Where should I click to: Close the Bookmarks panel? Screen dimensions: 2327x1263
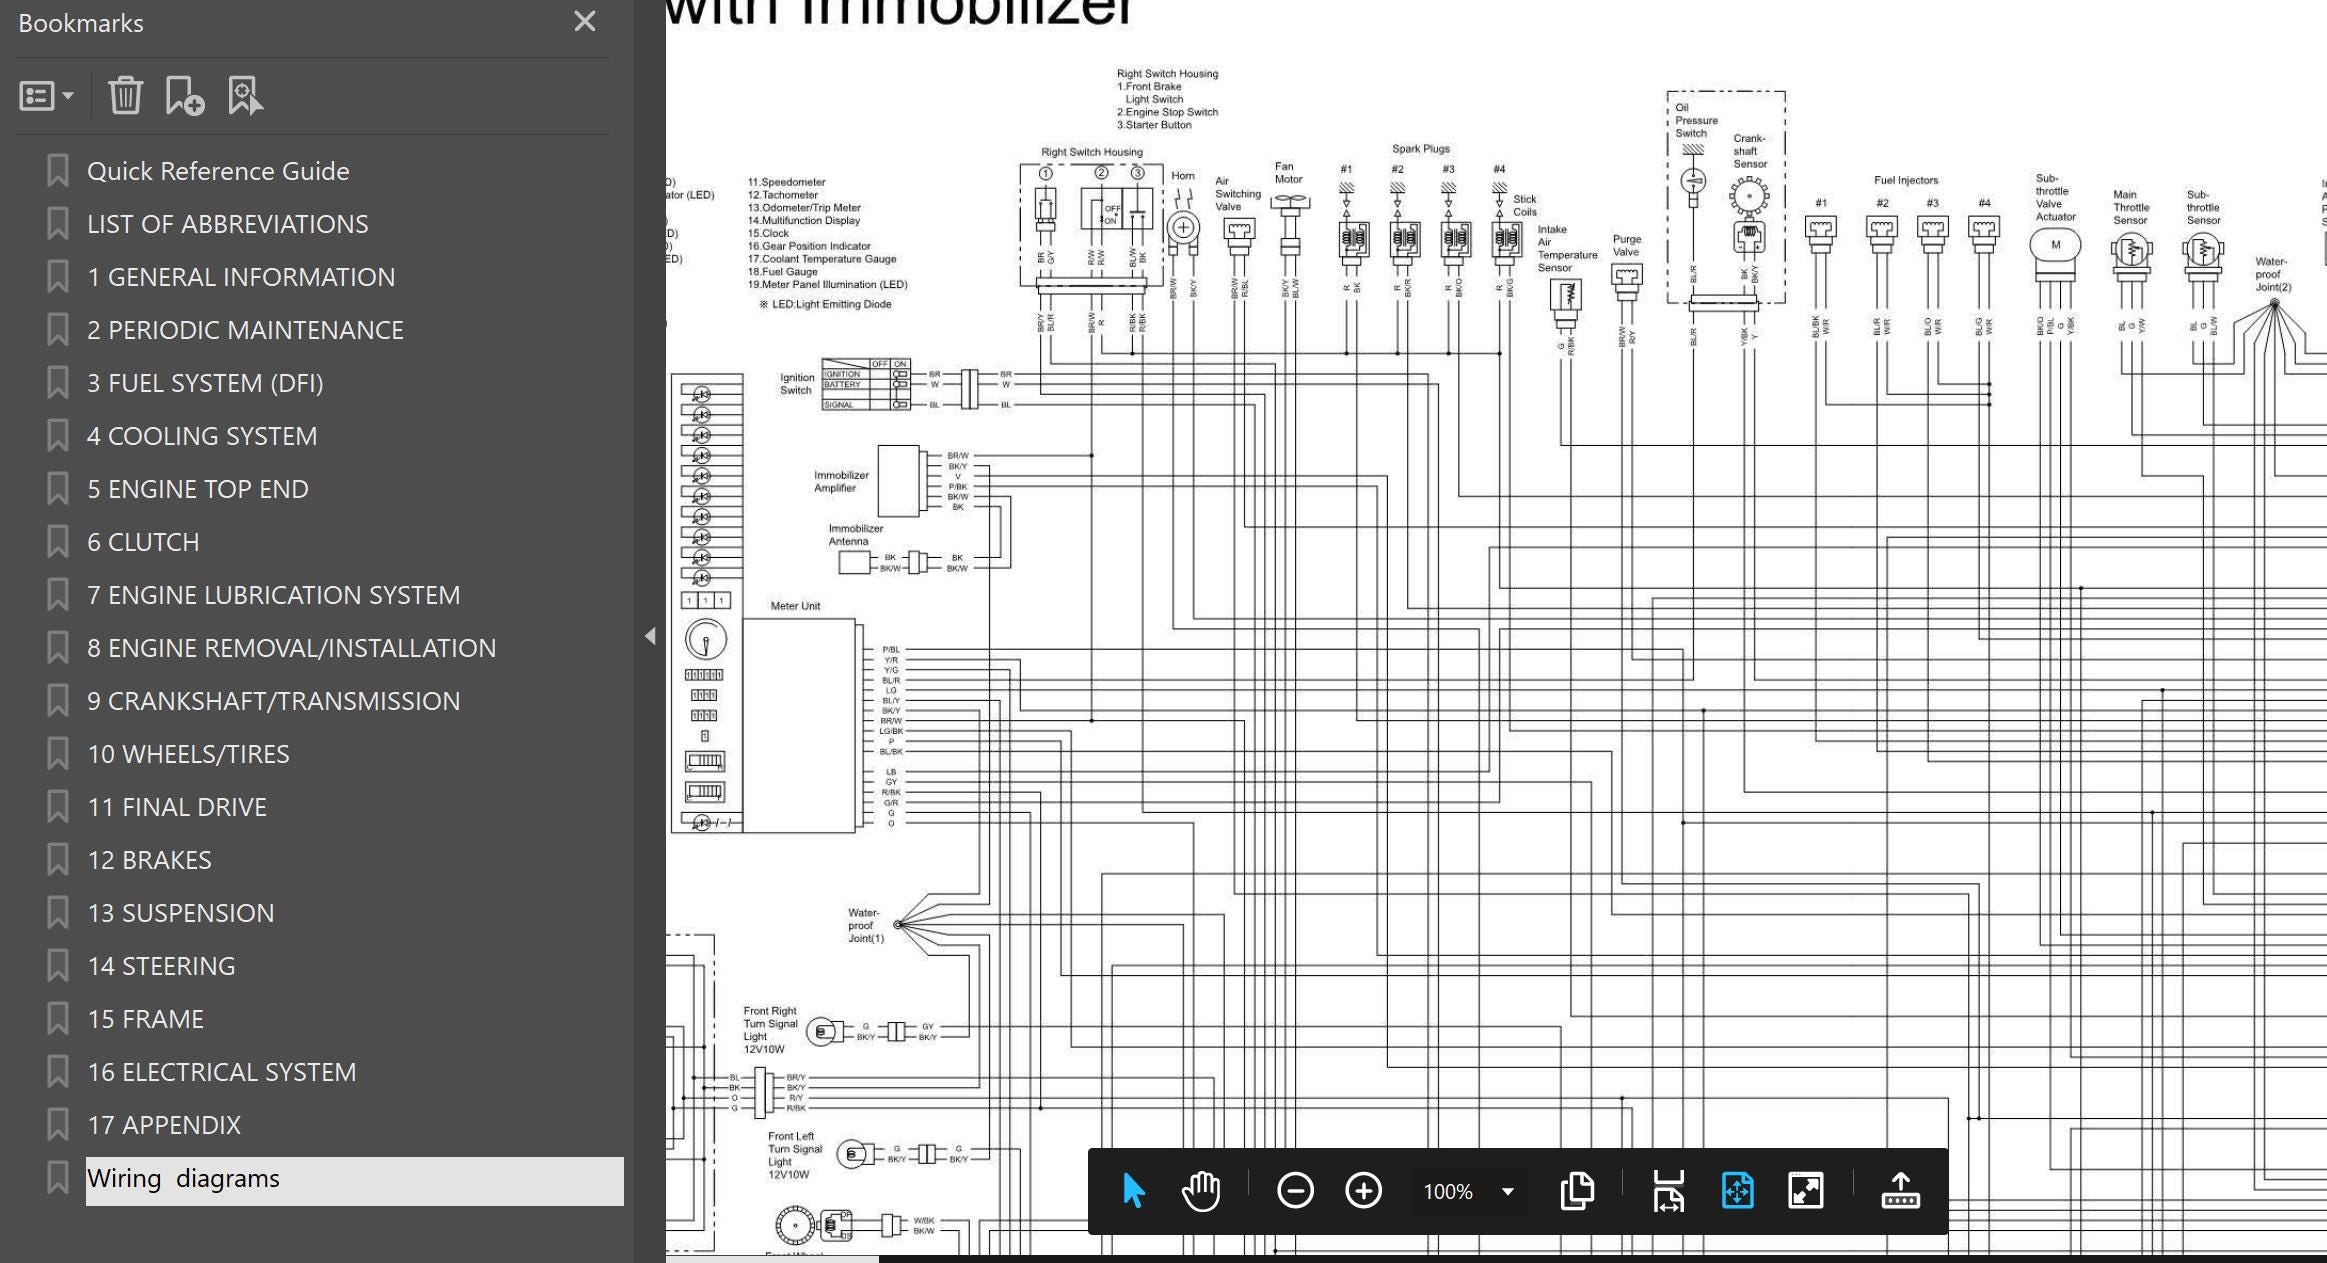pyautogui.click(x=585, y=22)
